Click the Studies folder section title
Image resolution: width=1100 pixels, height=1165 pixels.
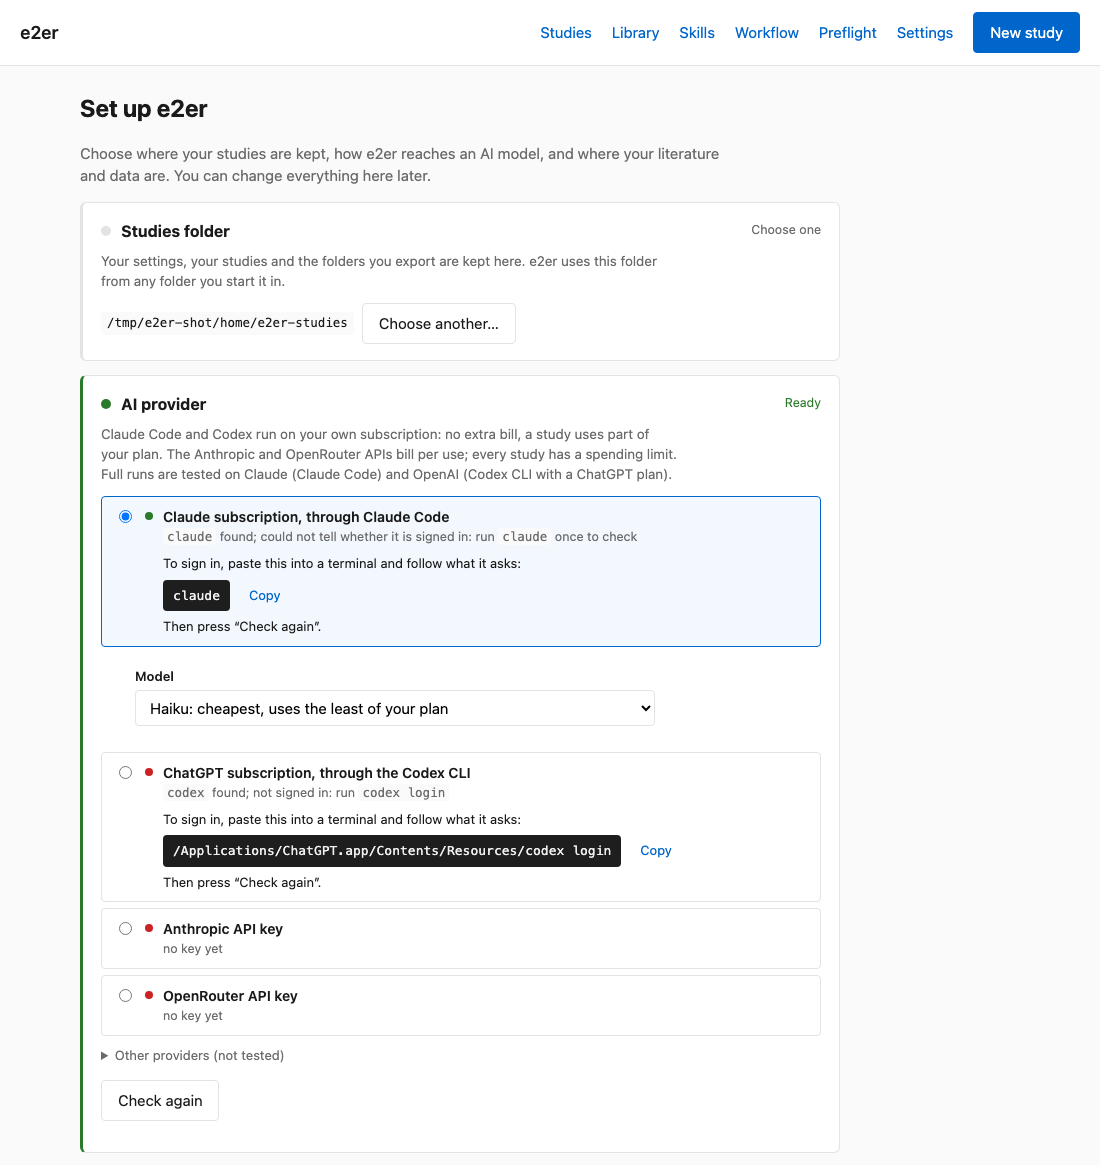[175, 231]
